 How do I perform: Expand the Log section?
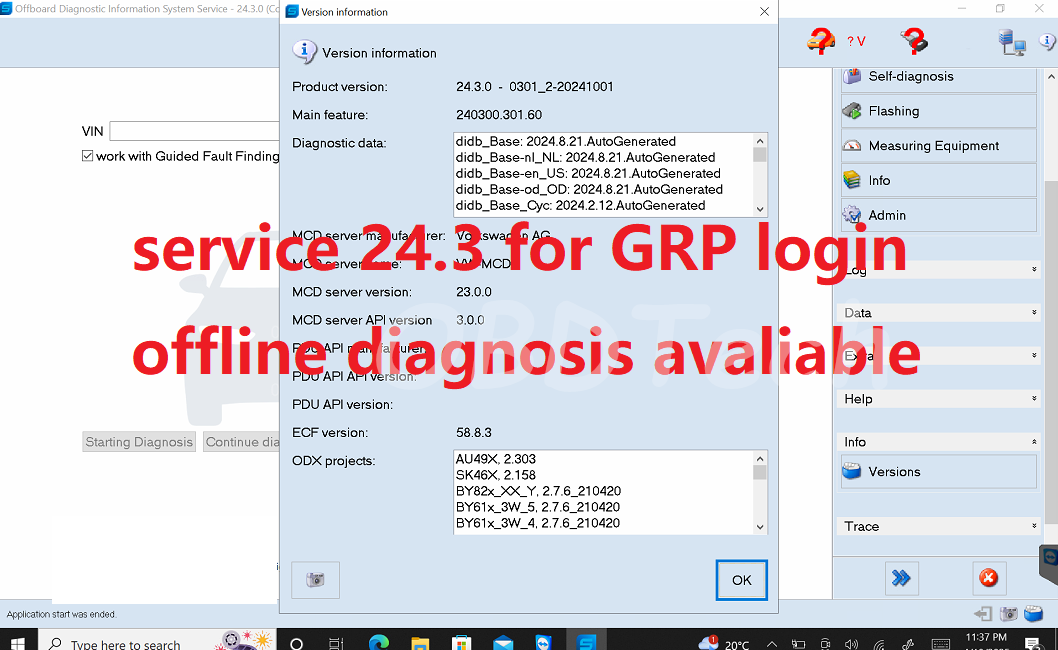[x=939, y=270]
